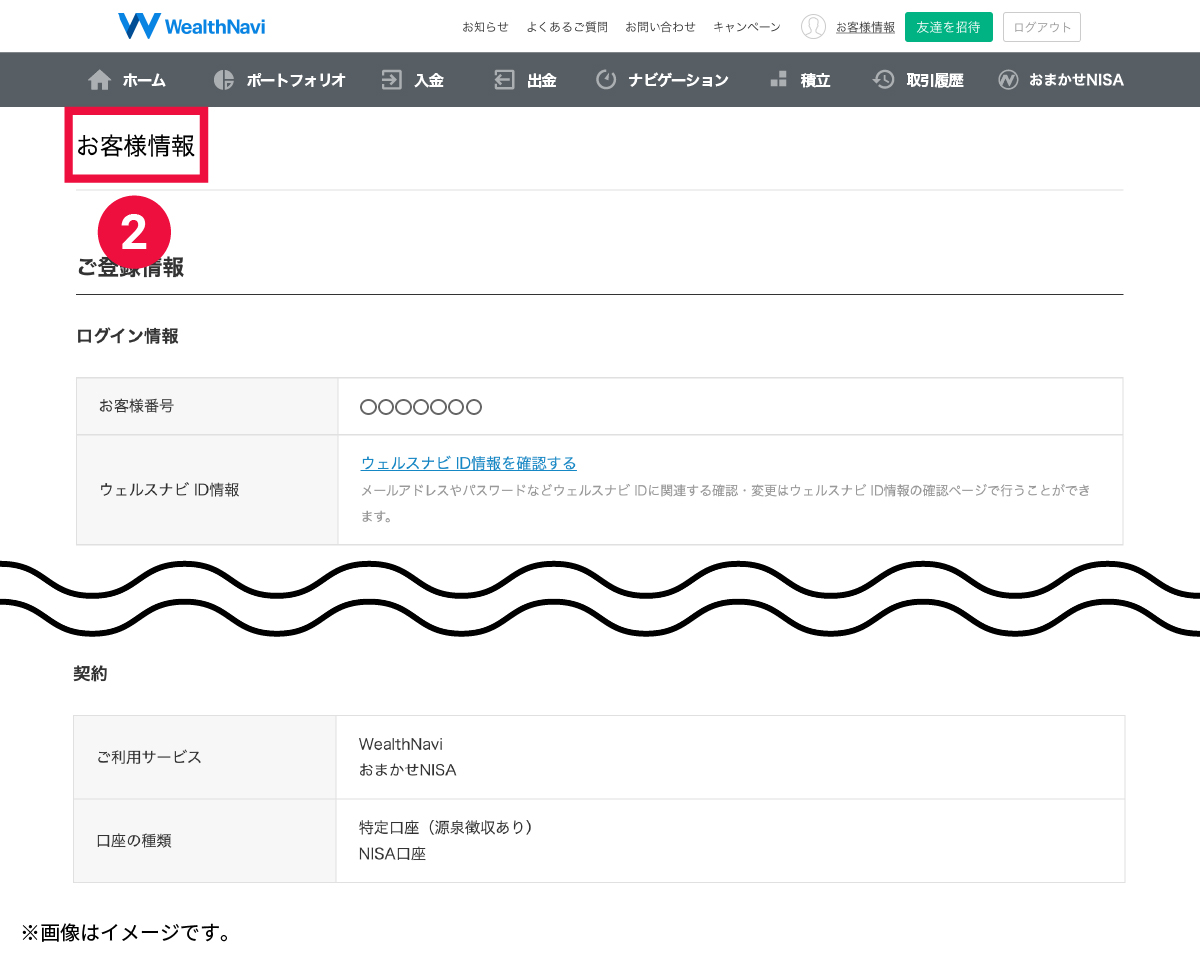The width and height of the screenshot is (1200, 960).
Task: Click the お客様番号 value ○○○○○○○
Action: tap(421, 407)
